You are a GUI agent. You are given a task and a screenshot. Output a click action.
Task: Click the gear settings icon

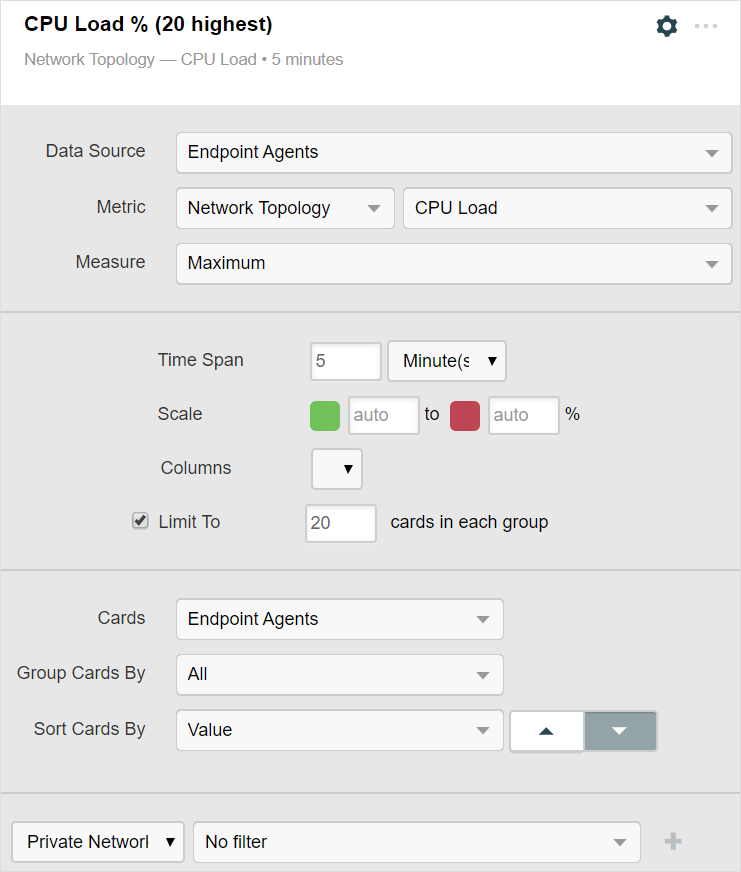click(666, 26)
